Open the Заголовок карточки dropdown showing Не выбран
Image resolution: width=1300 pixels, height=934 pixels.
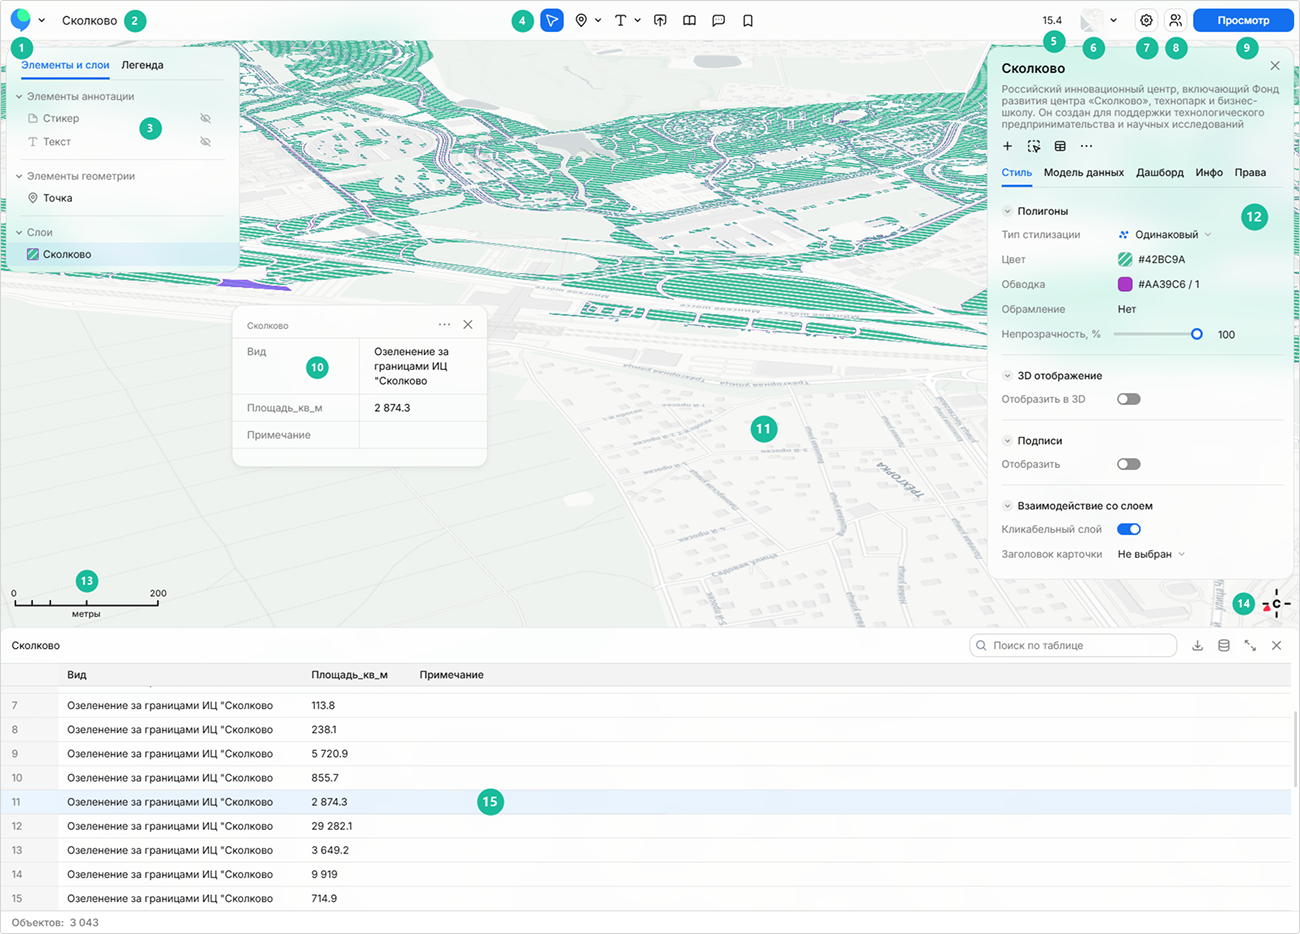(x=1151, y=554)
